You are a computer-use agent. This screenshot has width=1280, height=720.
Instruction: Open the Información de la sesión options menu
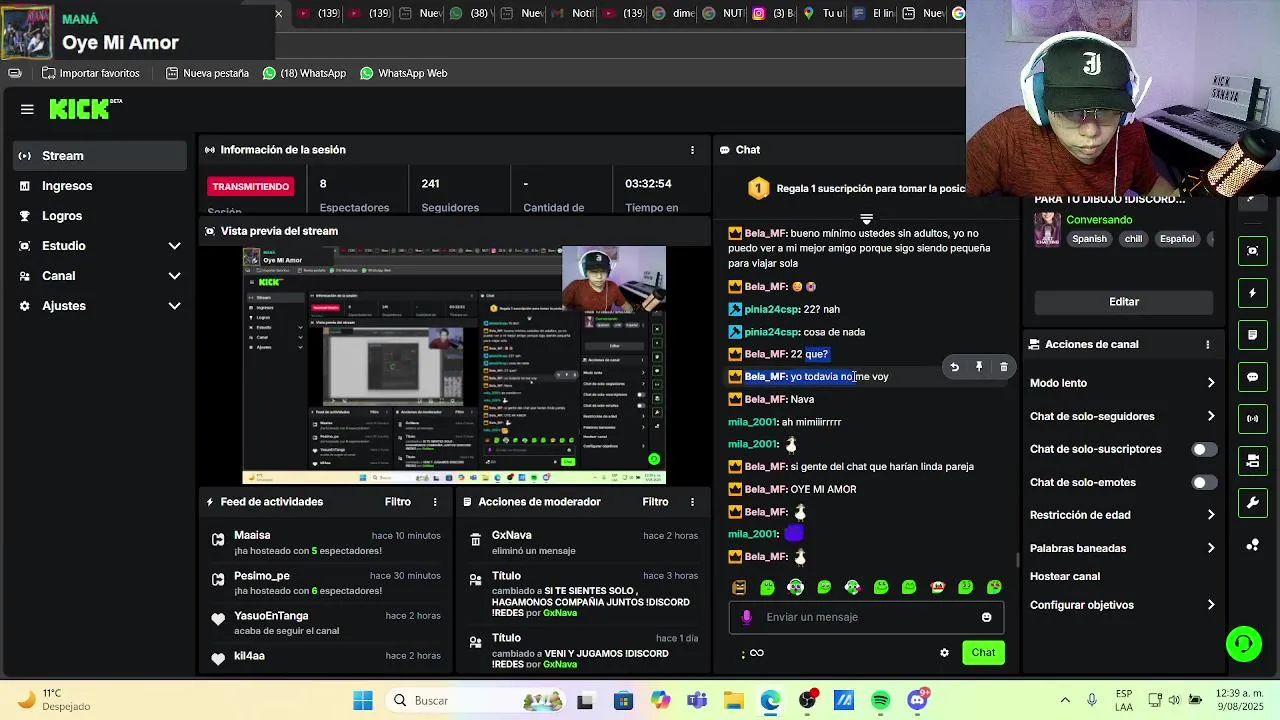(x=692, y=150)
